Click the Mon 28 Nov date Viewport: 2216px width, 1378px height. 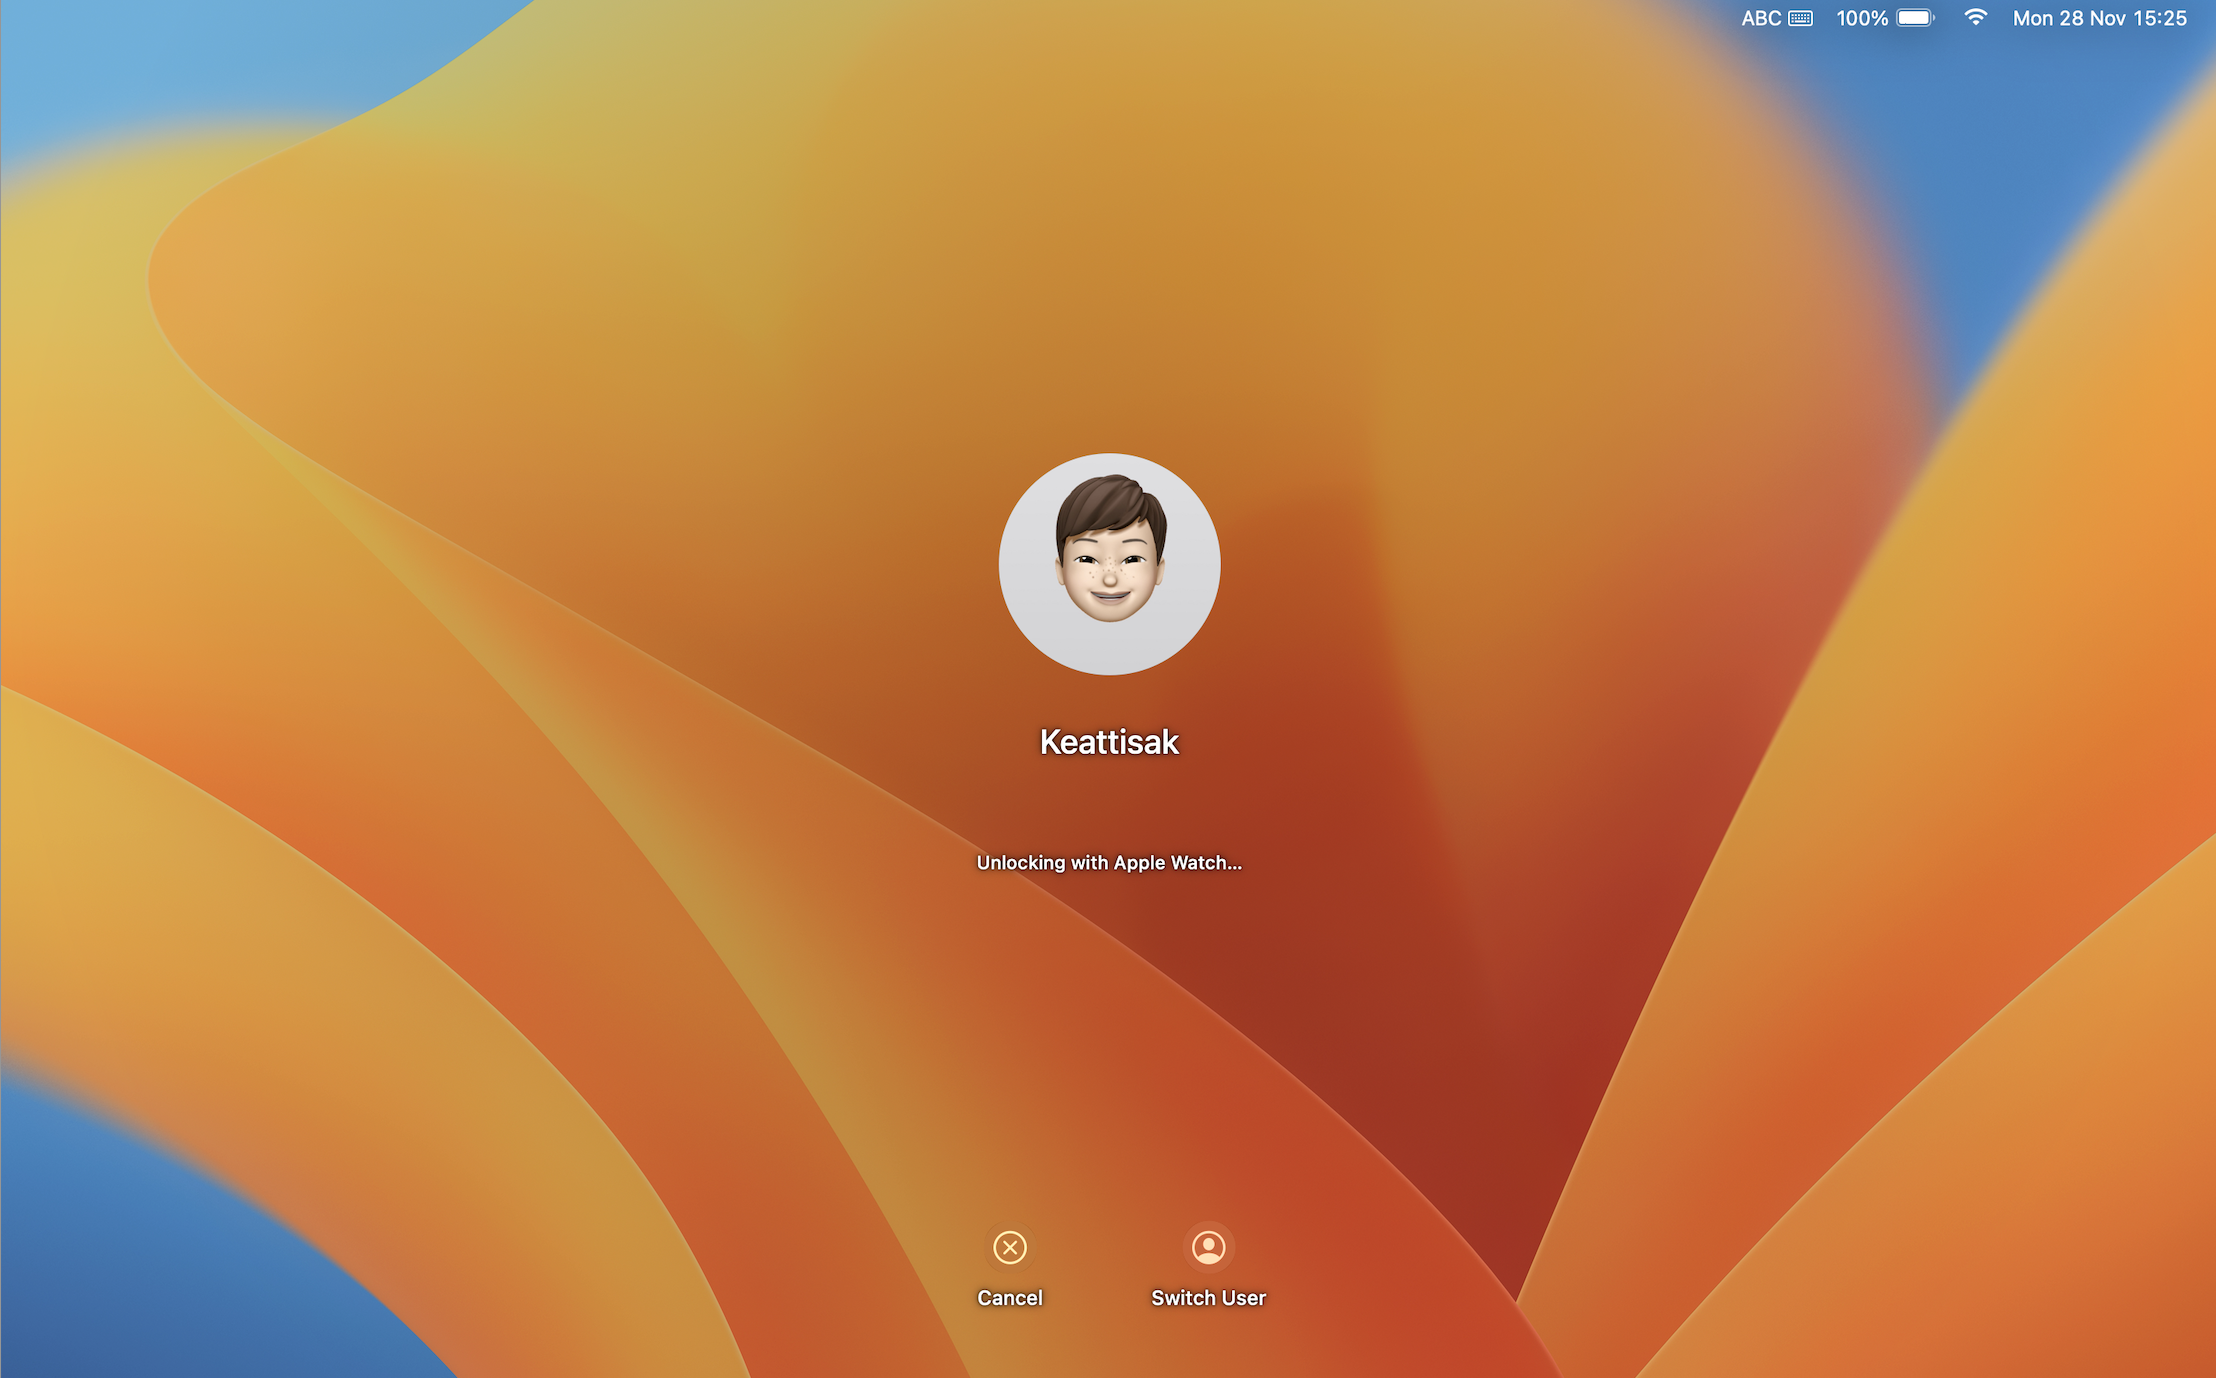(x=2068, y=18)
